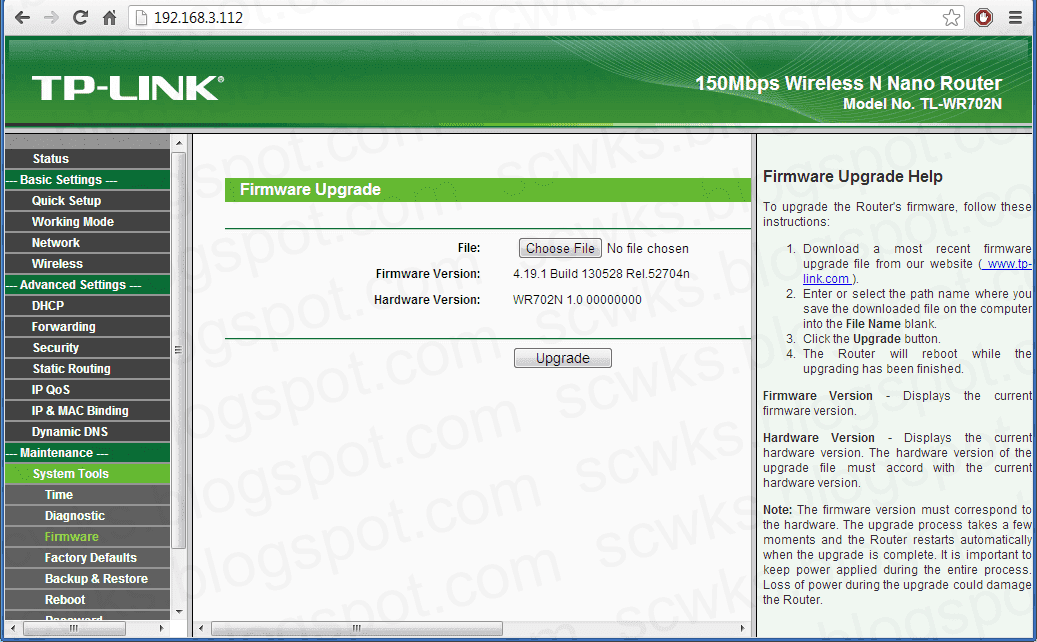Click the Upgrade button
This screenshot has width=1037, height=642.
[x=562, y=357]
